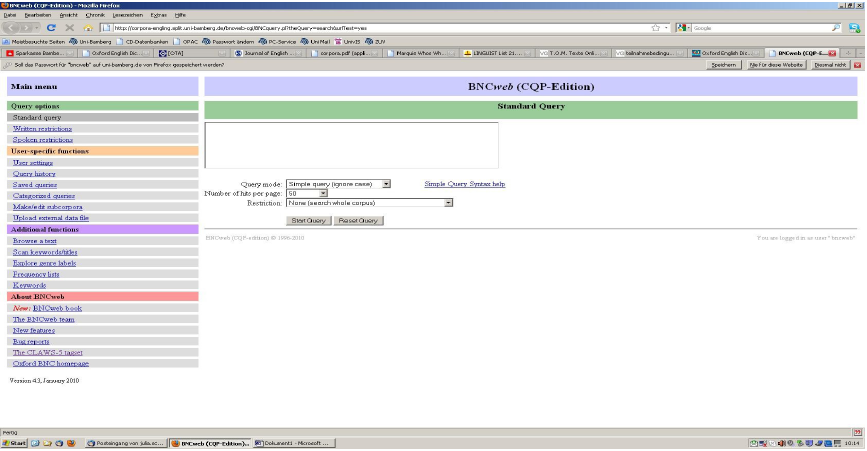Click the key icon on password bar

(x=7, y=65)
